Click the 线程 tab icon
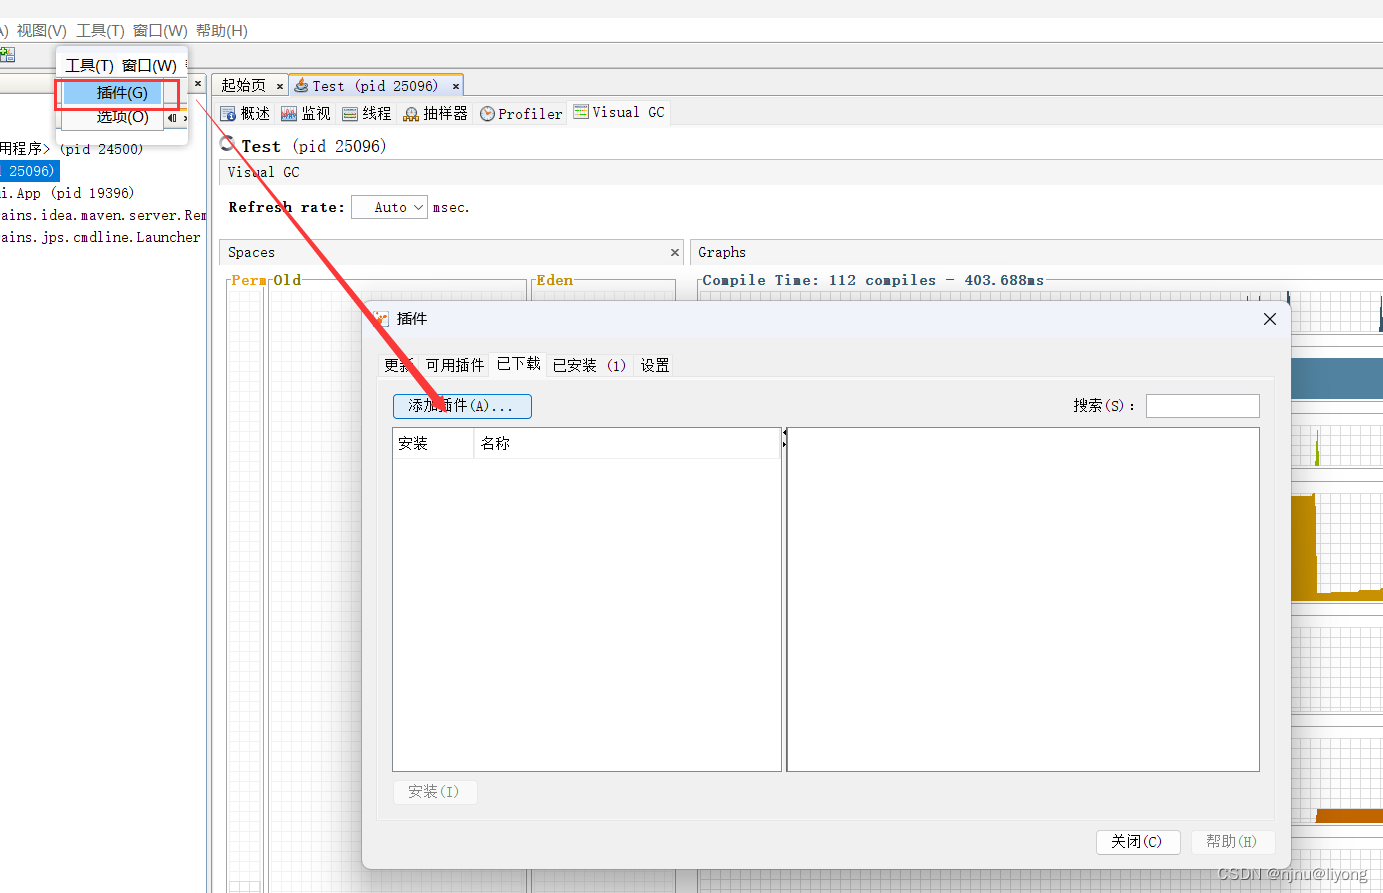Screen dimensions: 1383x893 350,114
